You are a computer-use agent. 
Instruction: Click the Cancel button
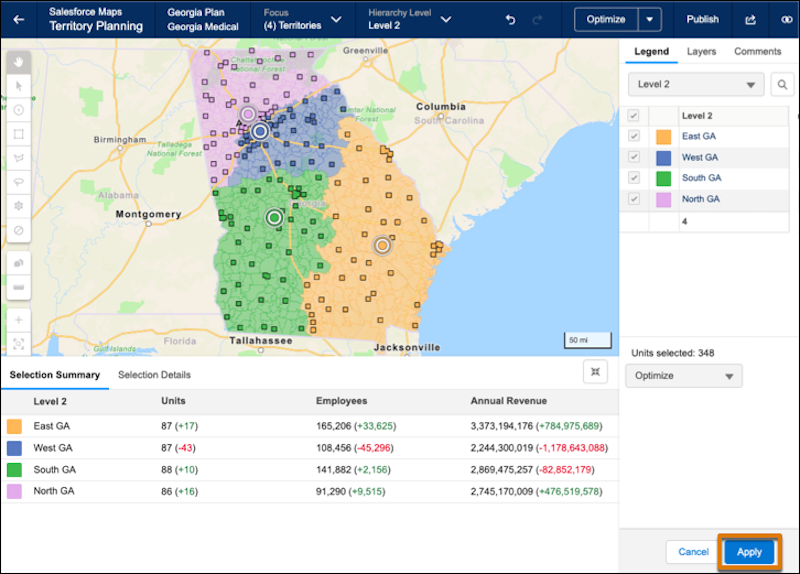click(693, 552)
